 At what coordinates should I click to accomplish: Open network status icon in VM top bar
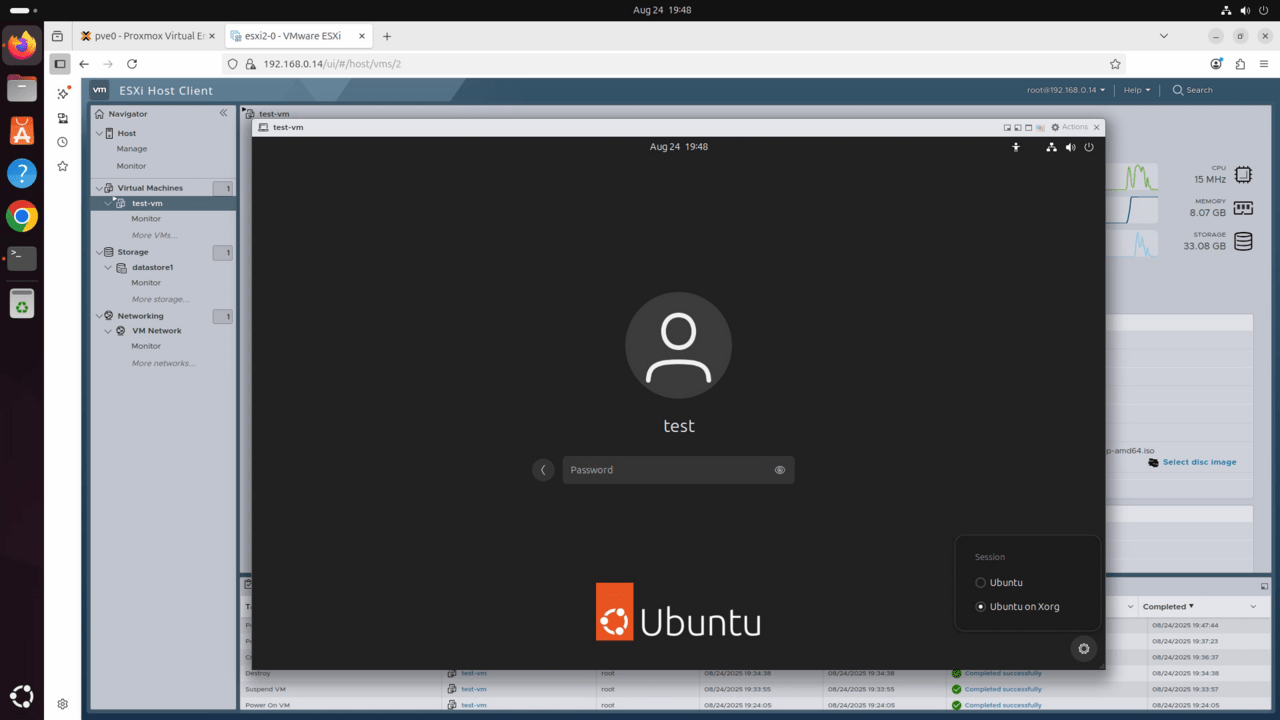point(1051,147)
